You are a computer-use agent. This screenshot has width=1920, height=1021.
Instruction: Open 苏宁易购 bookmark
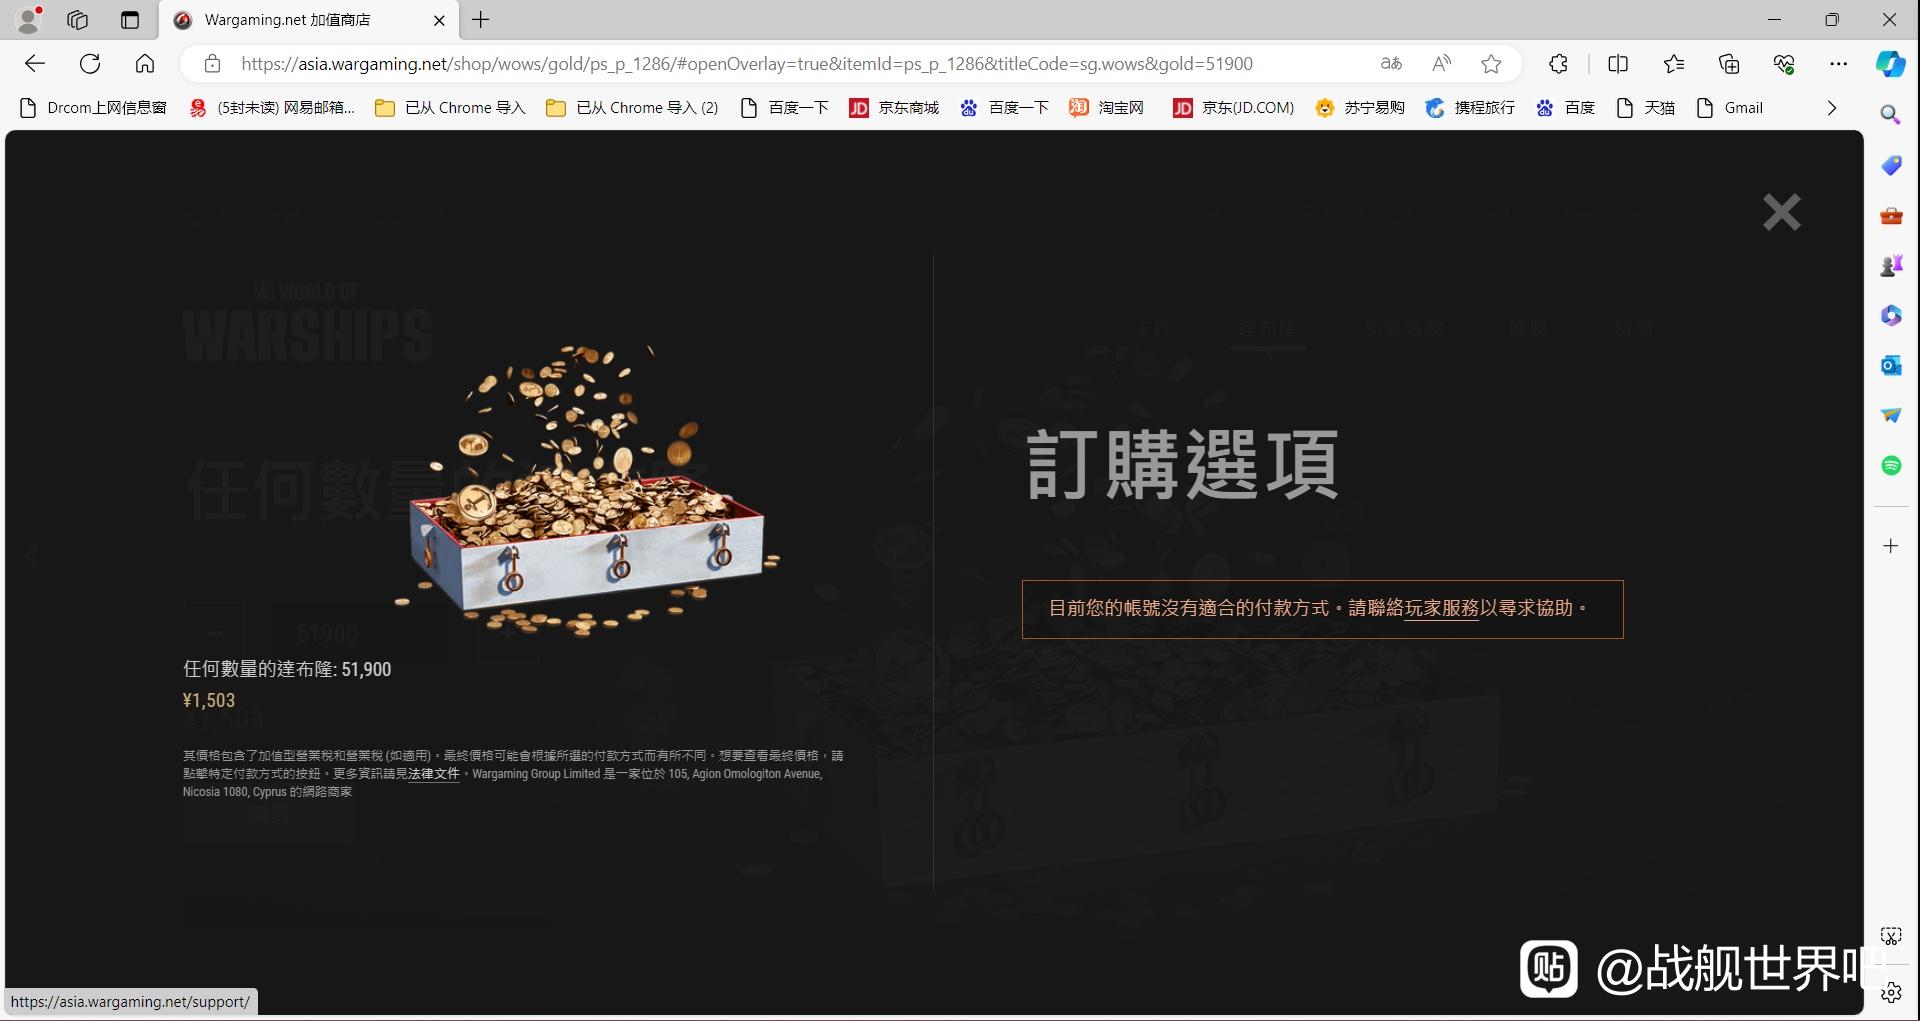(x=1360, y=108)
